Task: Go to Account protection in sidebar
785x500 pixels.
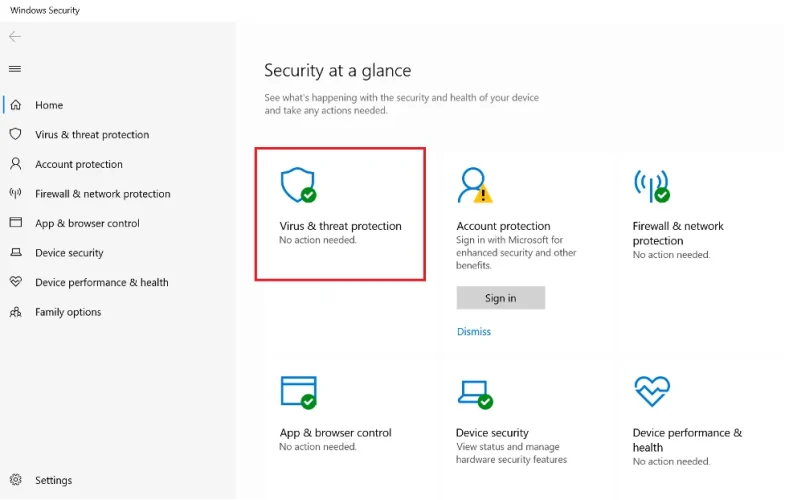Action: tap(78, 164)
